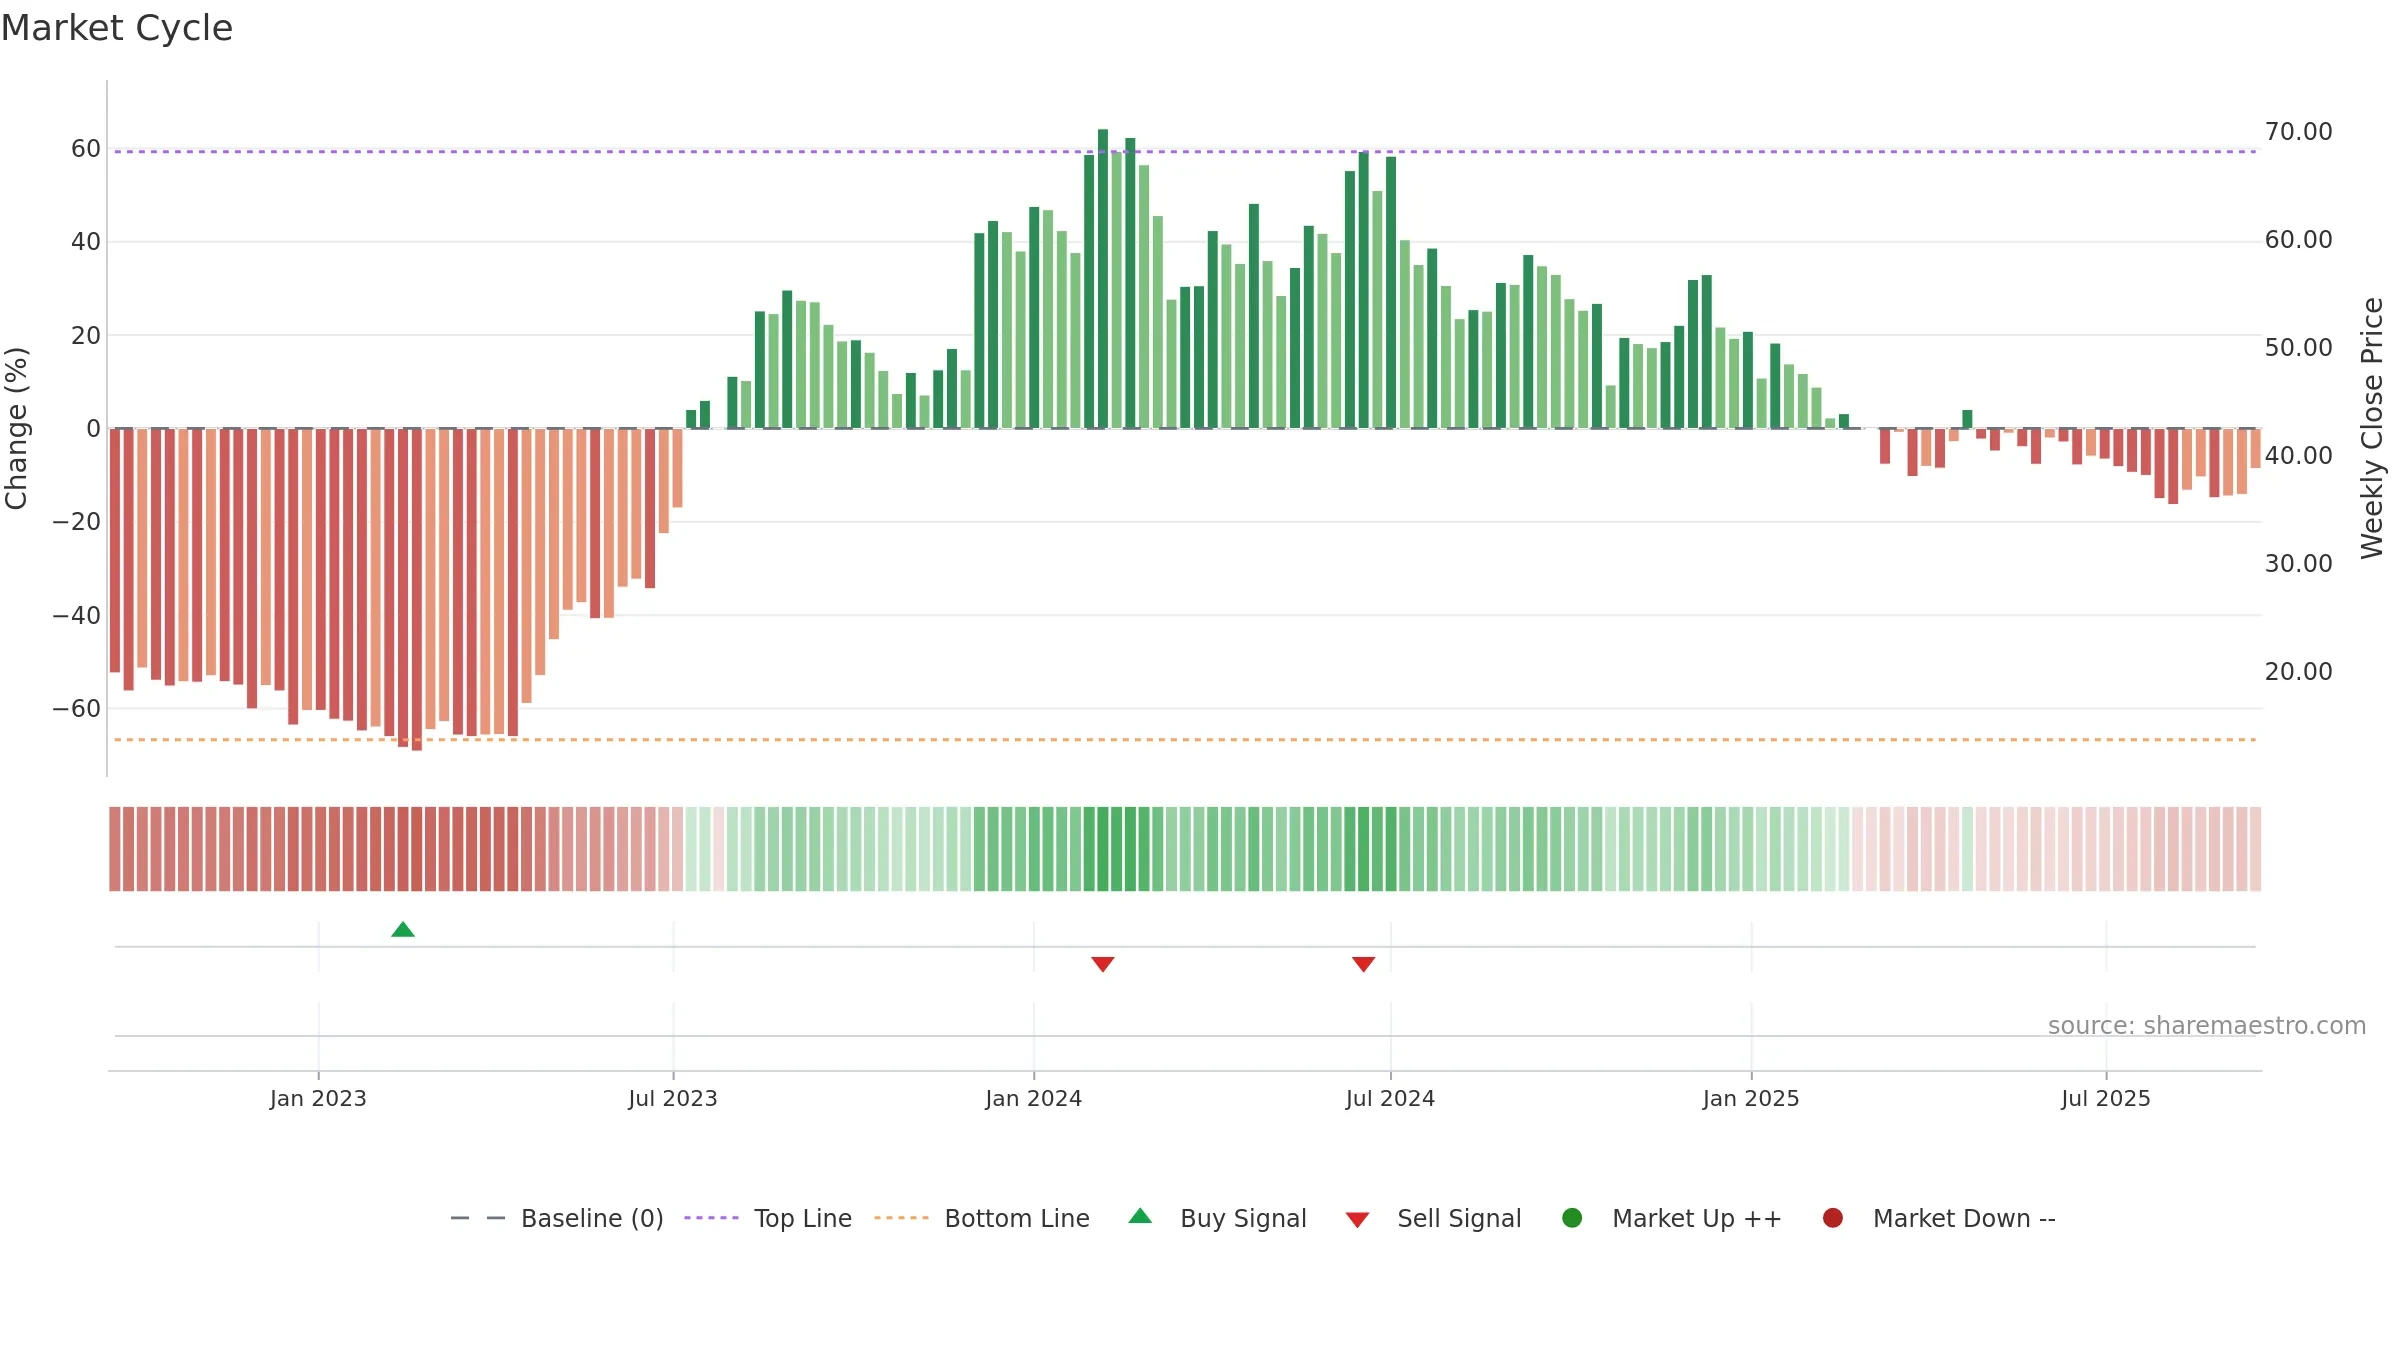The image size is (2400, 1350).
Task: Click the 60.00 price axis label
Action: point(2298,240)
